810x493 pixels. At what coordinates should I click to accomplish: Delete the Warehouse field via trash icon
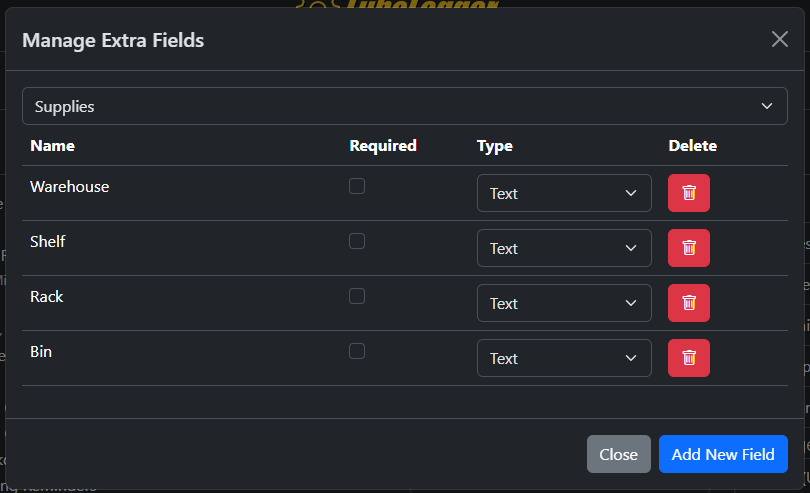pos(688,193)
